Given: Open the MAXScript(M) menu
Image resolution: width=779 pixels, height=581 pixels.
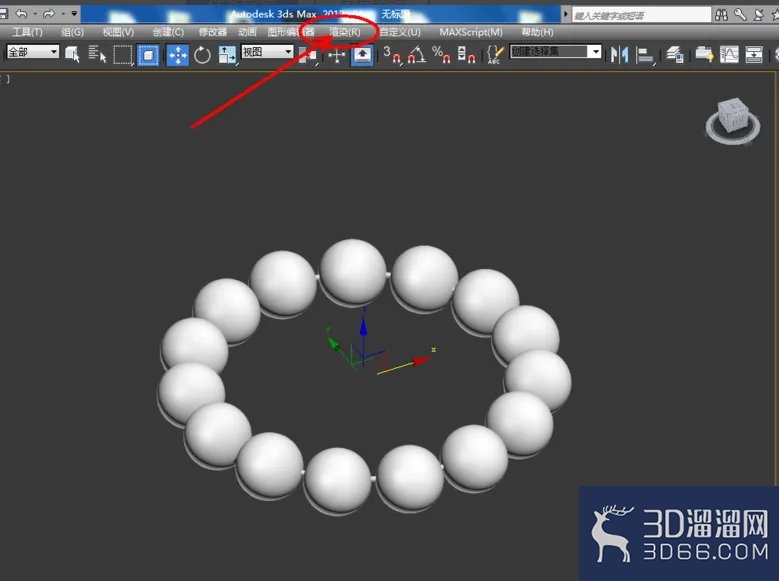Looking at the screenshot, I should point(471,32).
